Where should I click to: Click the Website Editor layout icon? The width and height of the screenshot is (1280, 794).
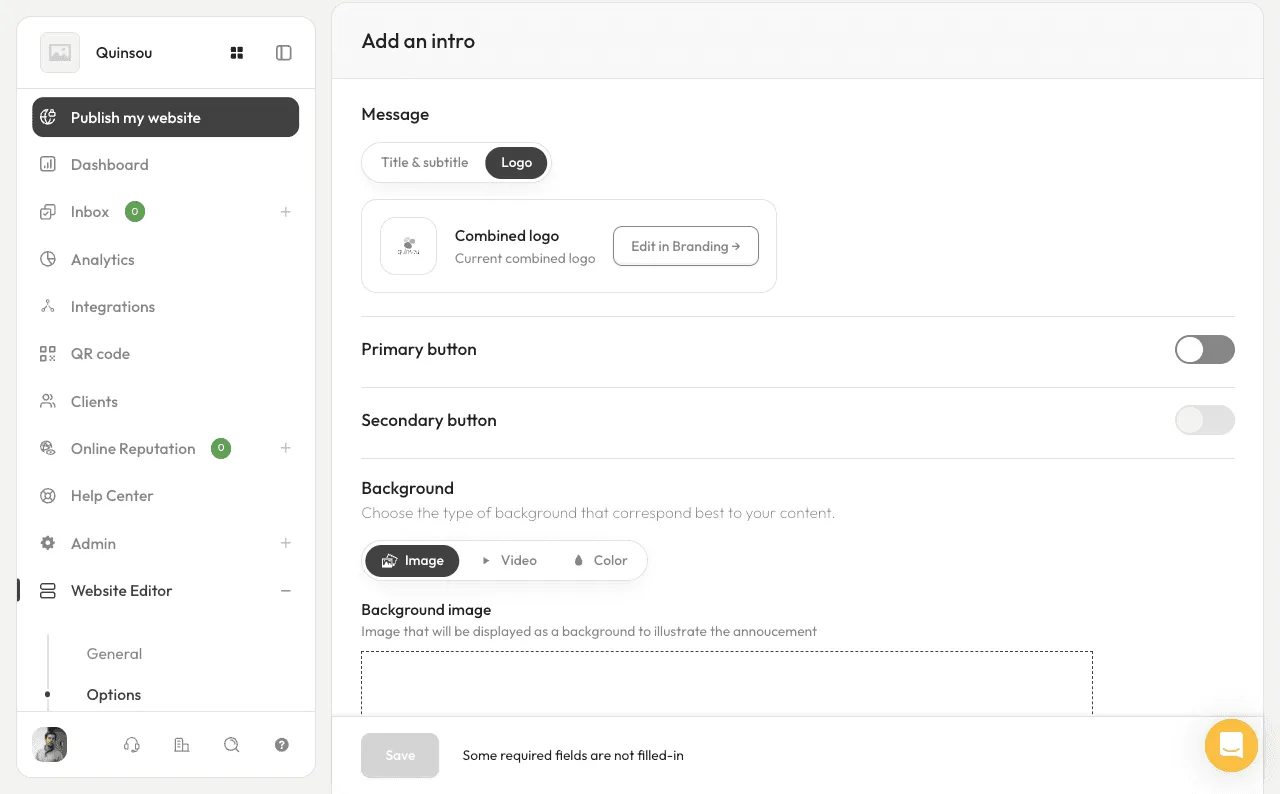point(47,591)
